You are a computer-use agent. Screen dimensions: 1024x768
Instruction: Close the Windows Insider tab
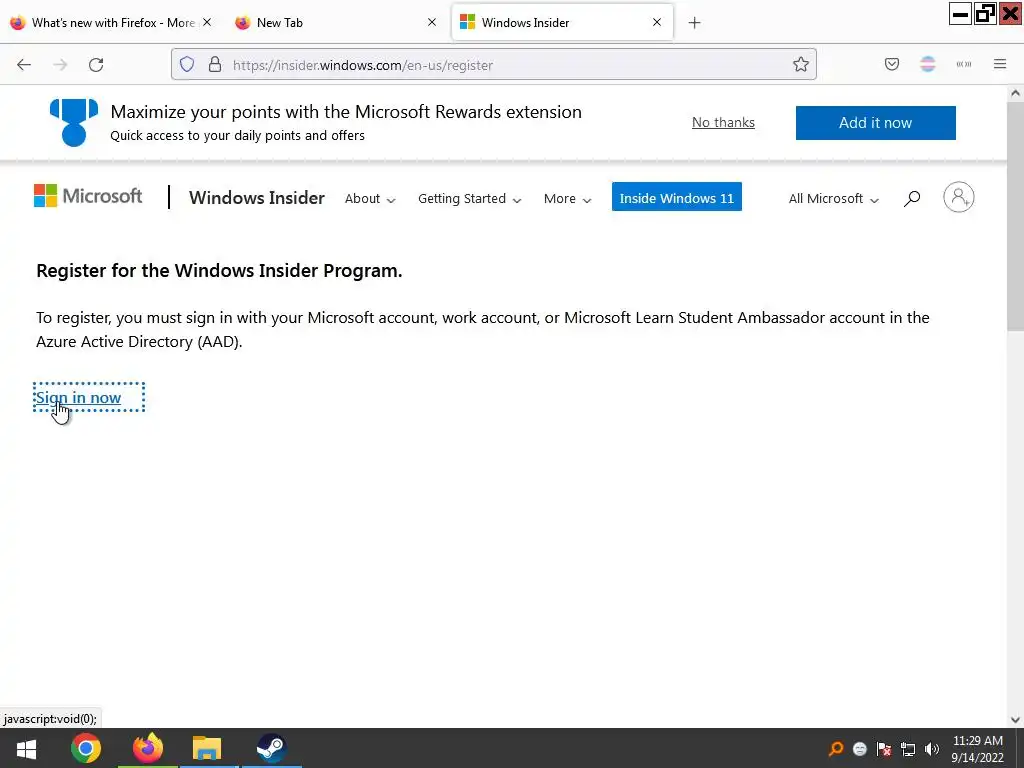click(657, 22)
